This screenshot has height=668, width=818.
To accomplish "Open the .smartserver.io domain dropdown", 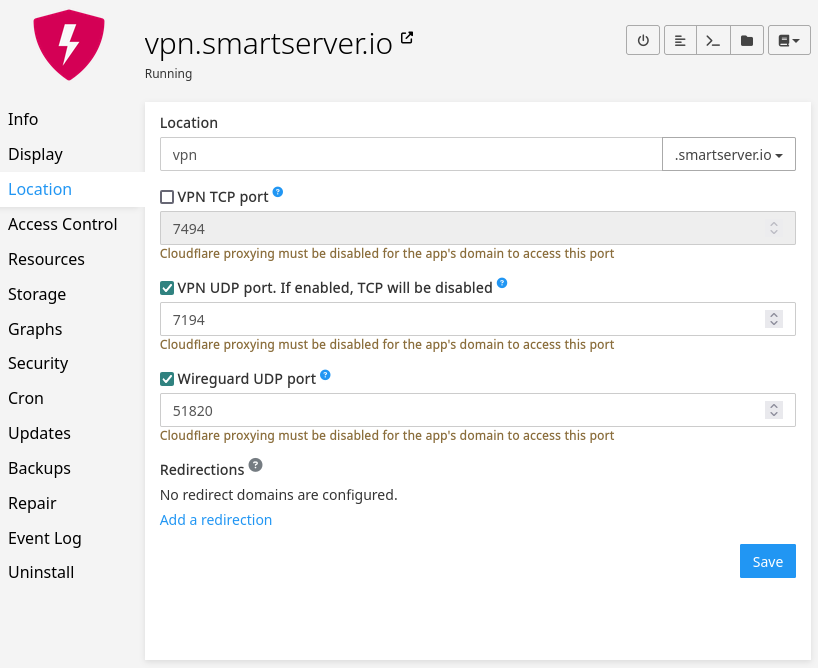I will (x=728, y=155).
